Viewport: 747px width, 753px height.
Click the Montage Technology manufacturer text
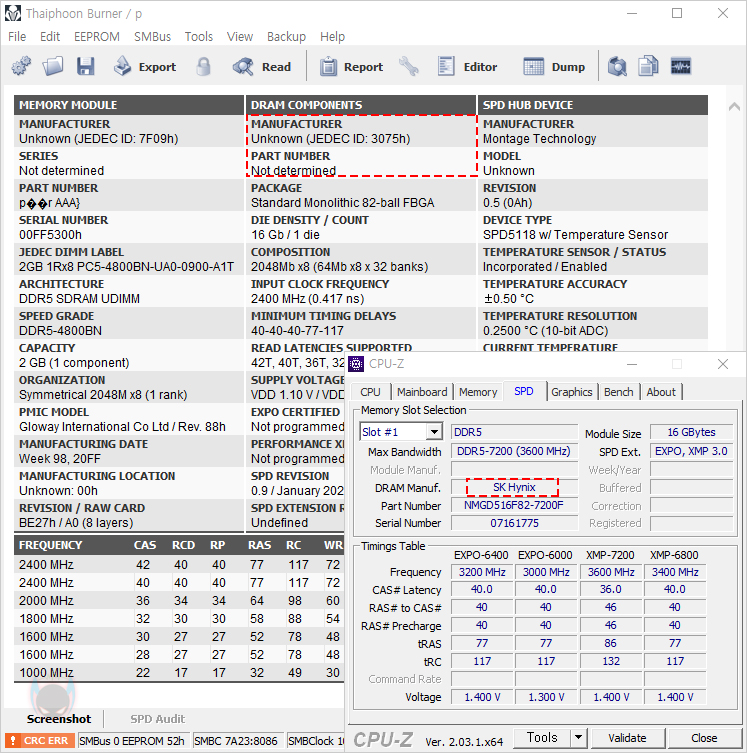click(x=539, y=139)
